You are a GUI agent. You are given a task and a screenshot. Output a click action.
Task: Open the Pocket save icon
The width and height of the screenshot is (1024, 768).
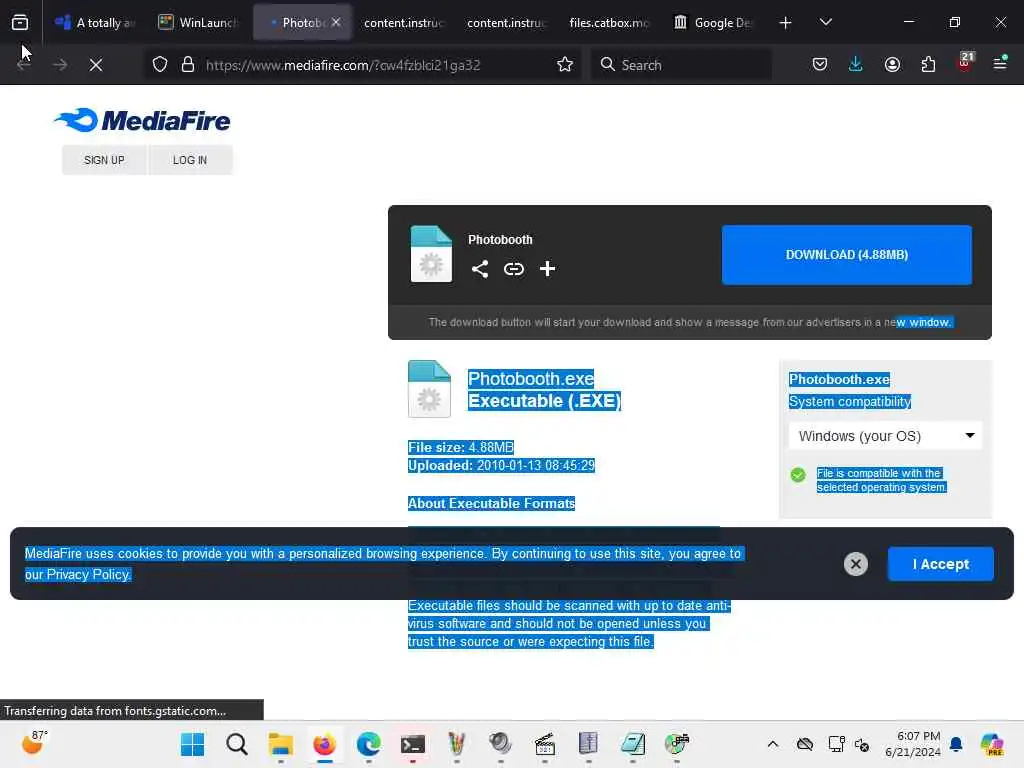tap(820, 65)
